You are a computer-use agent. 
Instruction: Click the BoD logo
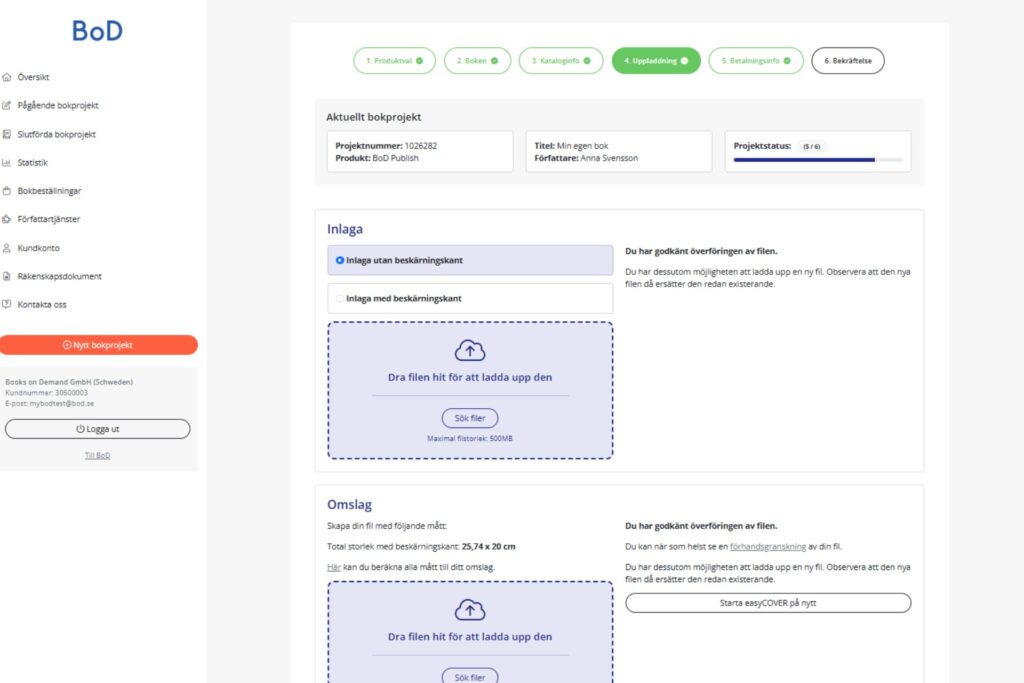tap(97, 31)
